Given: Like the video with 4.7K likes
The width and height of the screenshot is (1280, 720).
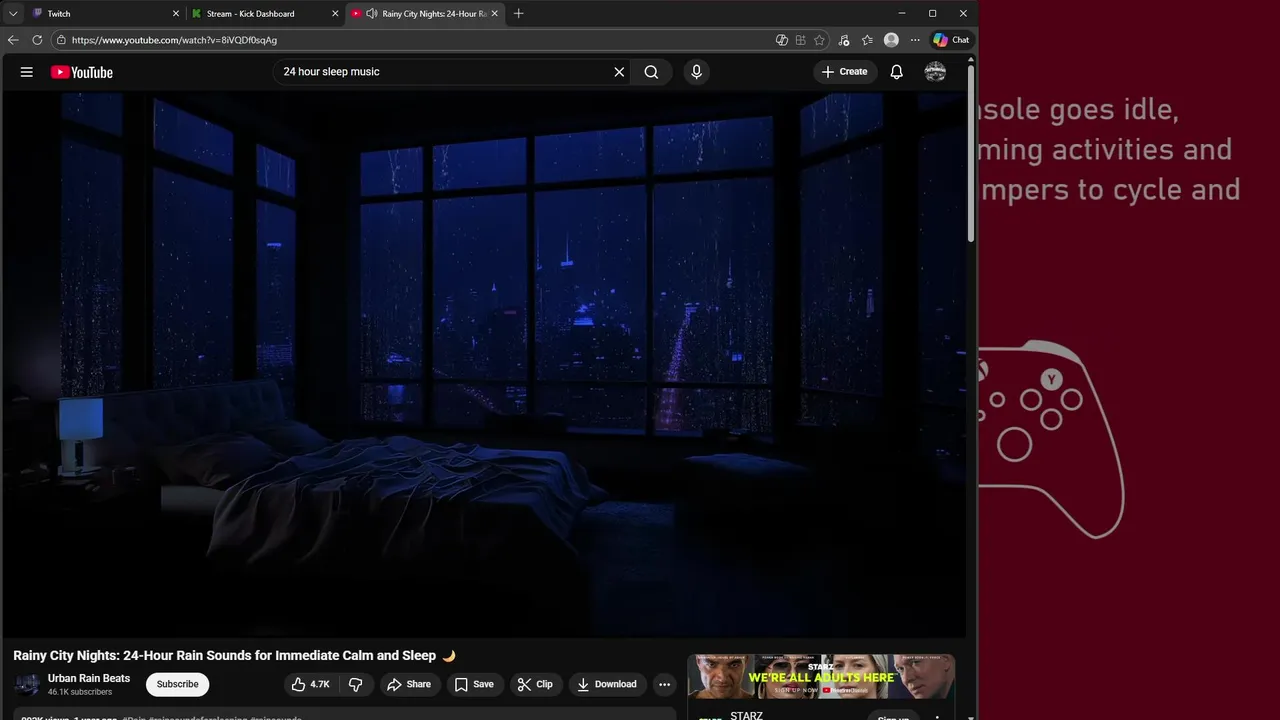Looking at the screenshot, I should tap(310, 684).
